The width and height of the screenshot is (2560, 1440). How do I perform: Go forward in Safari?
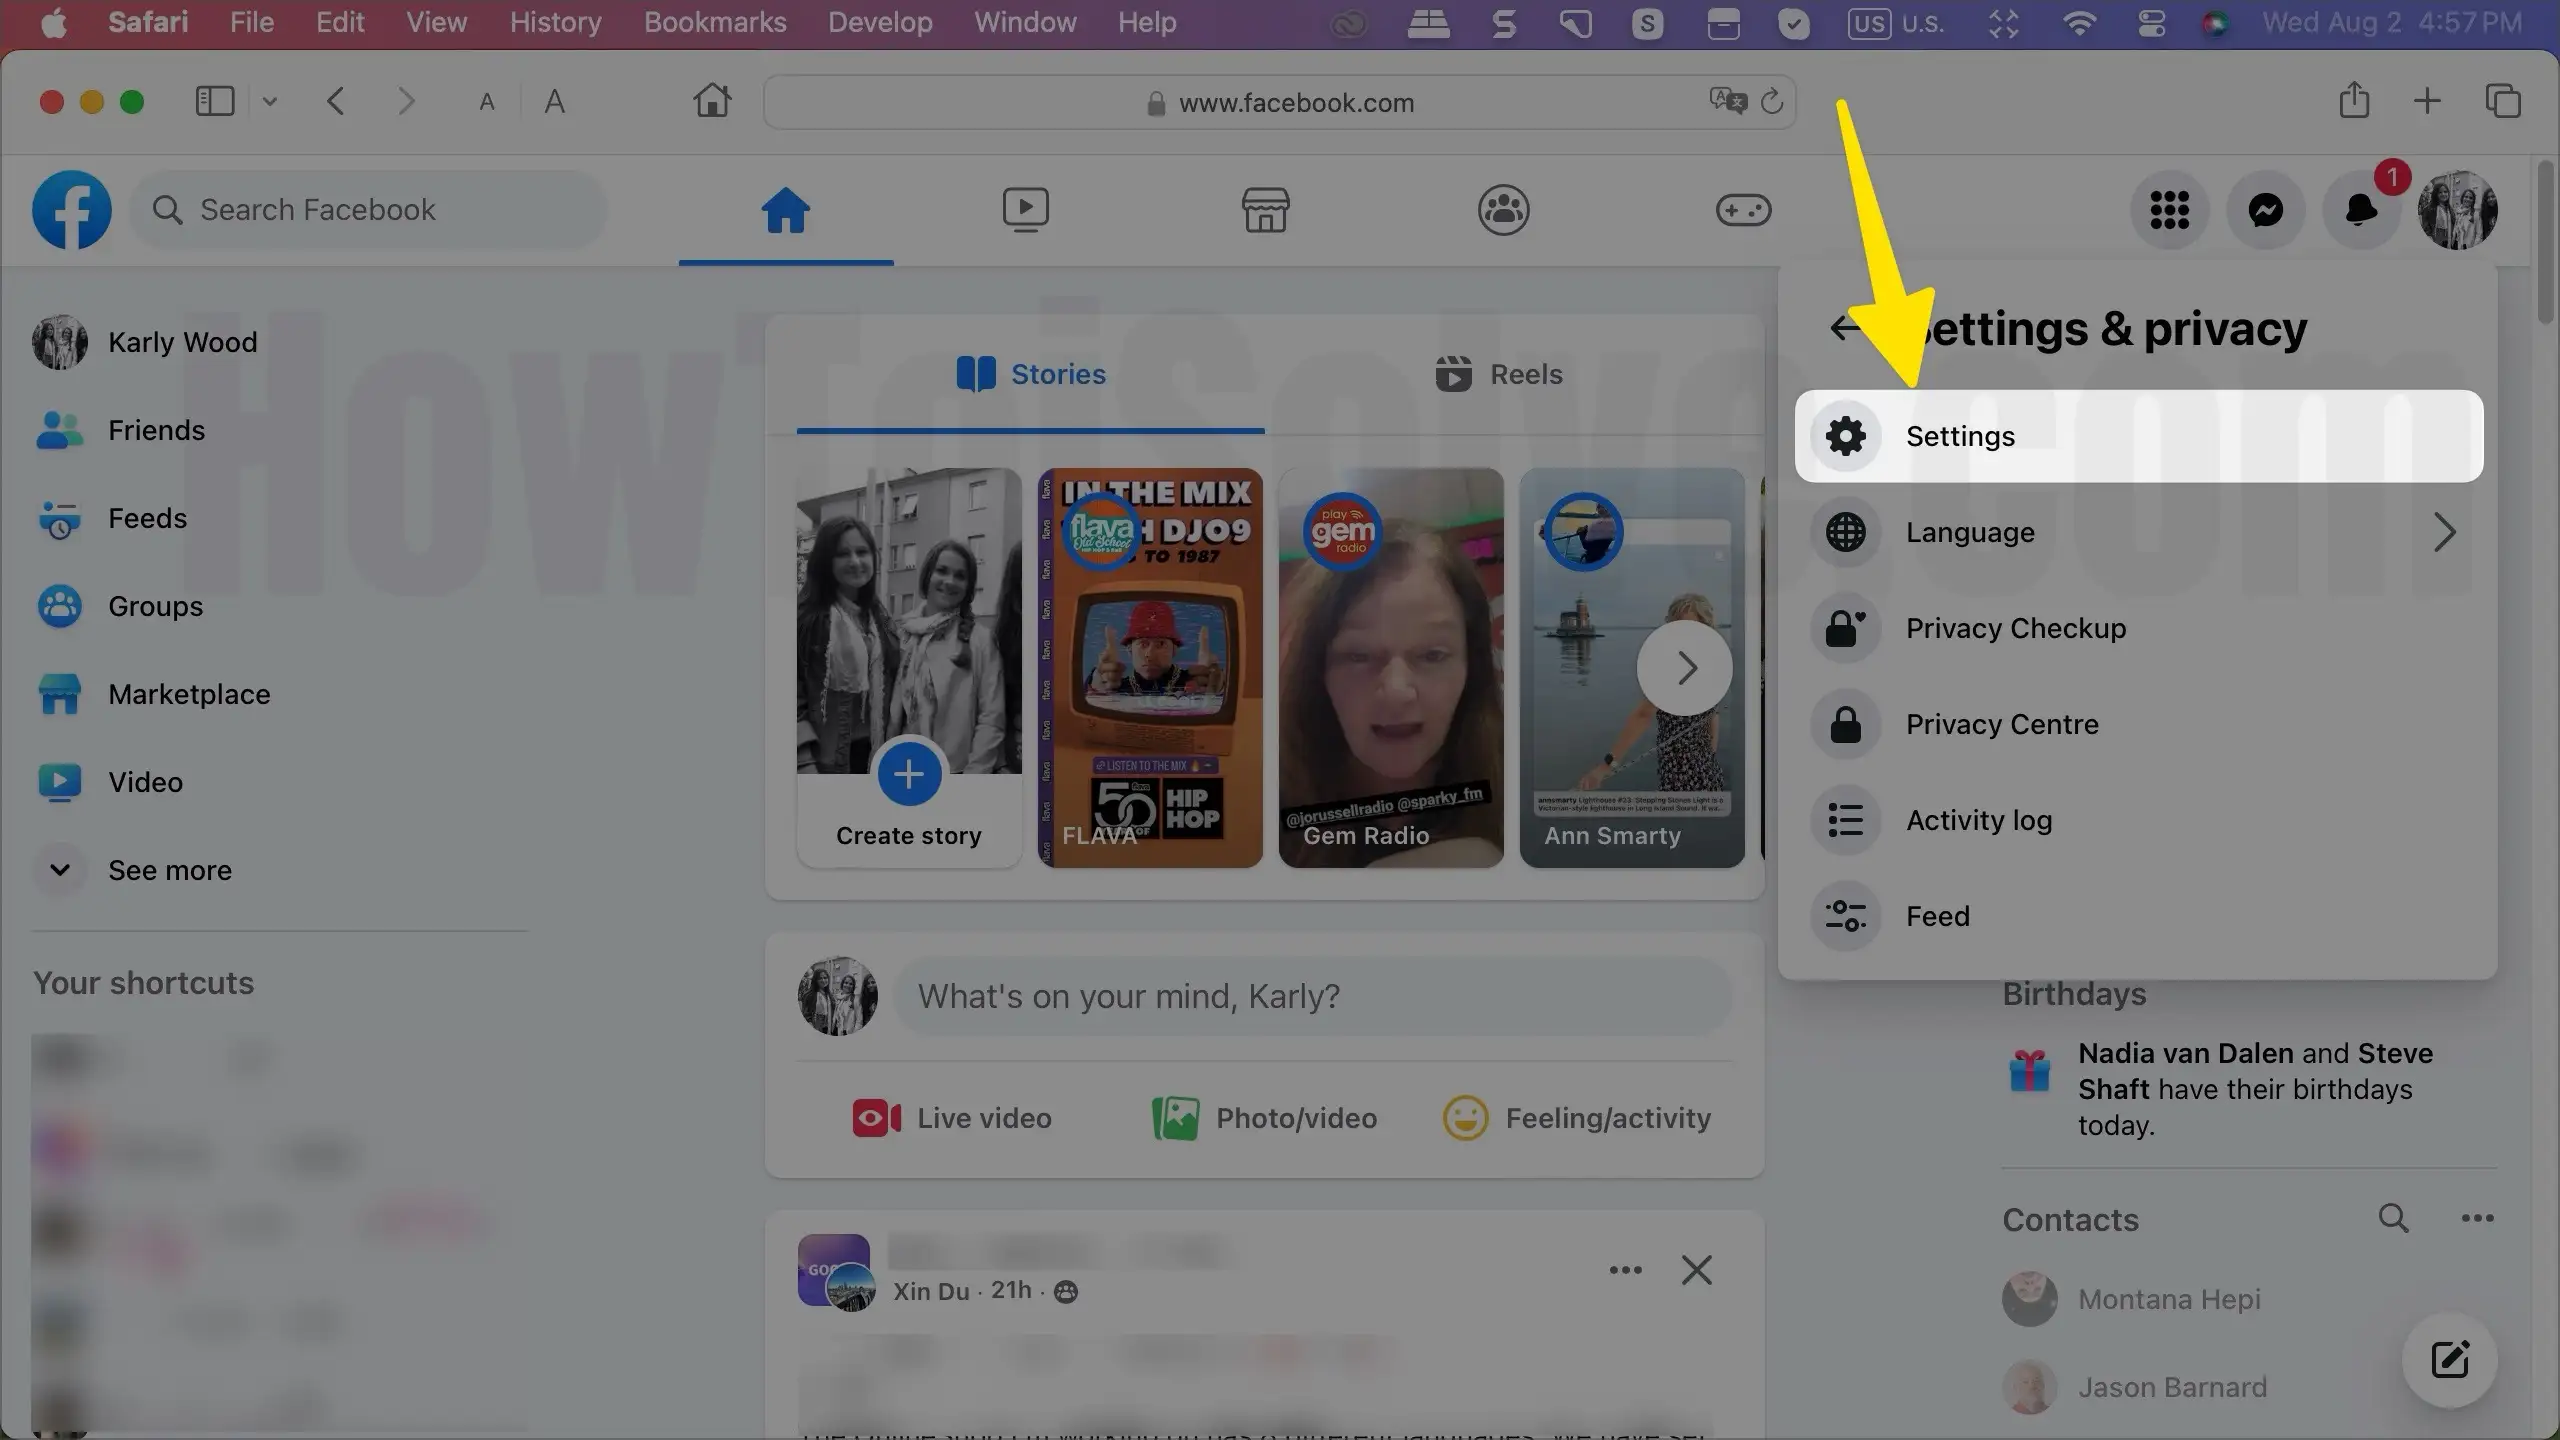click(405, 101)
